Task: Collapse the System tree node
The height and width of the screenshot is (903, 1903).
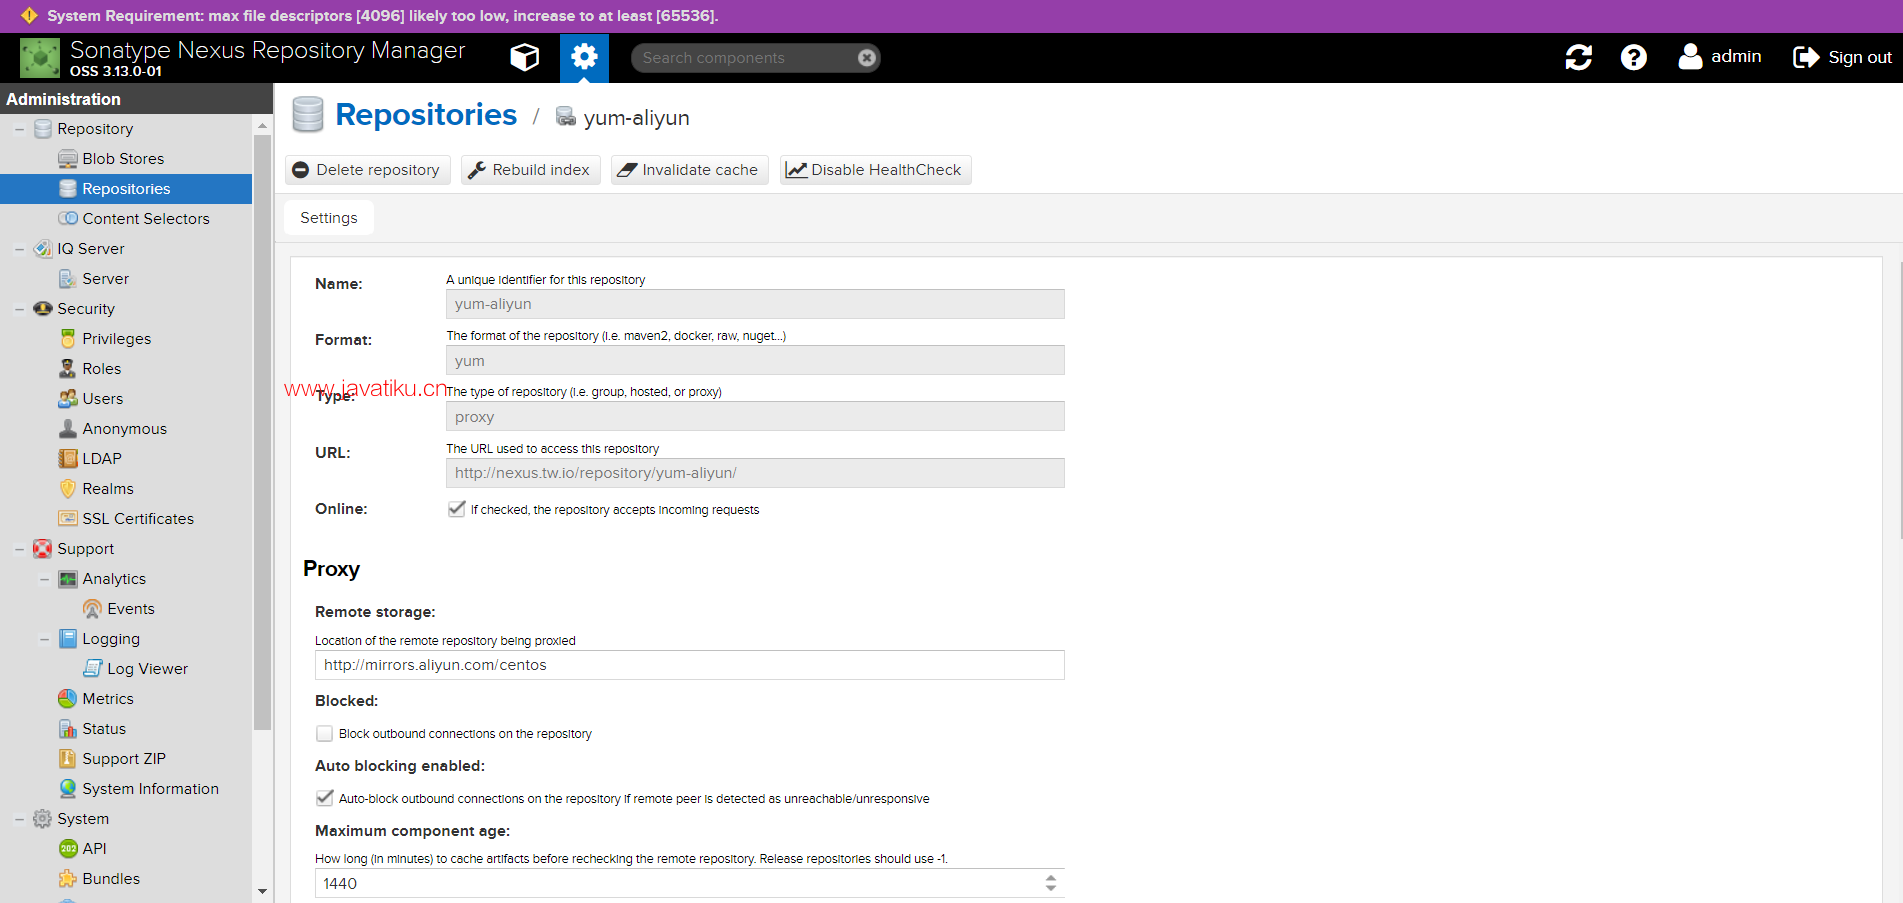Action: 19,819
